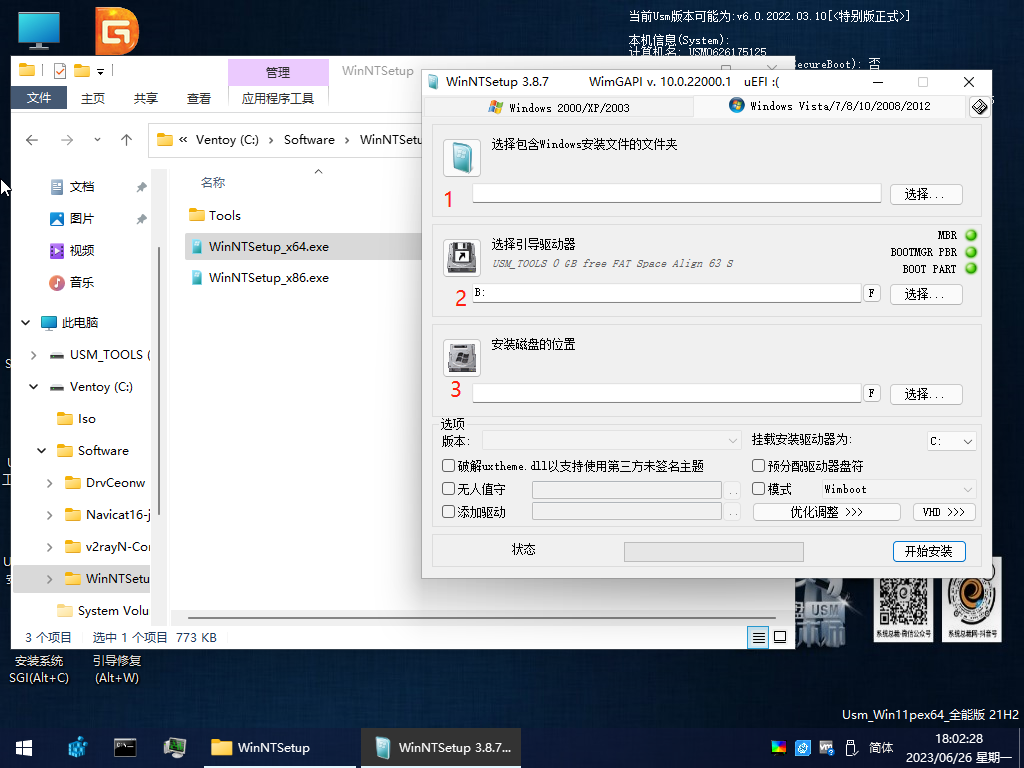
Task: Click Explorer up directory arrow
Action: (x=127, y=140)
